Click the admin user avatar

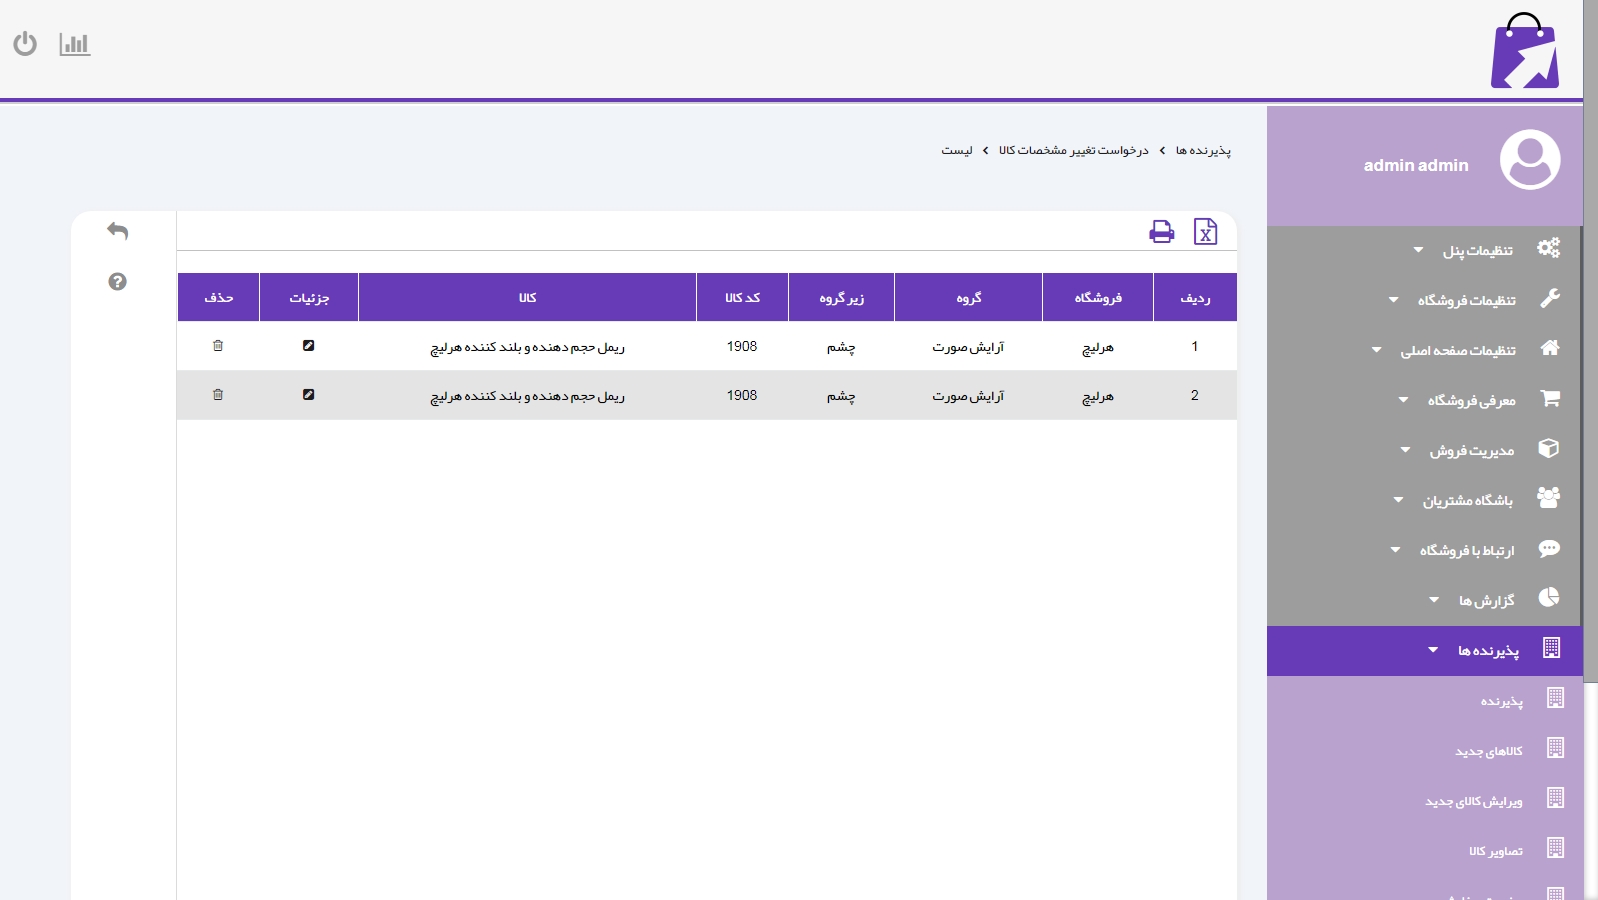1530,160
